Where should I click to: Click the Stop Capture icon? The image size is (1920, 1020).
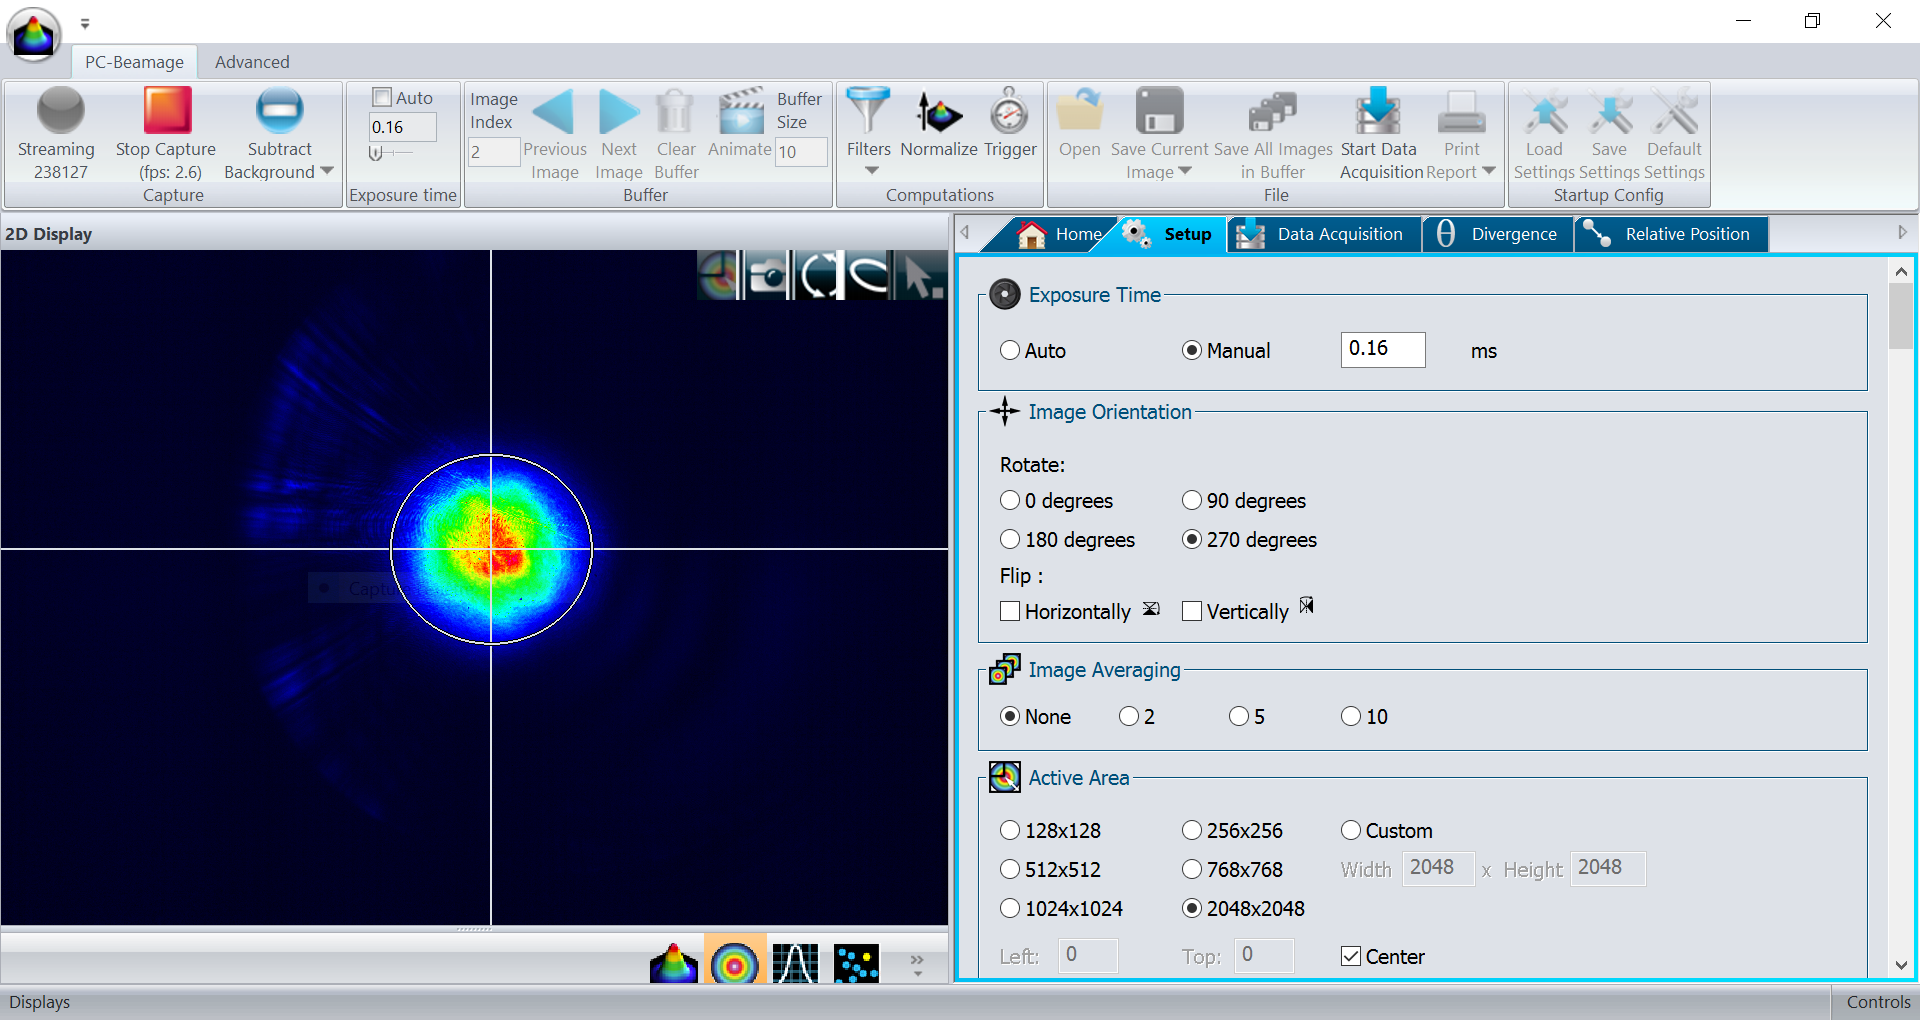click(166, 111)
